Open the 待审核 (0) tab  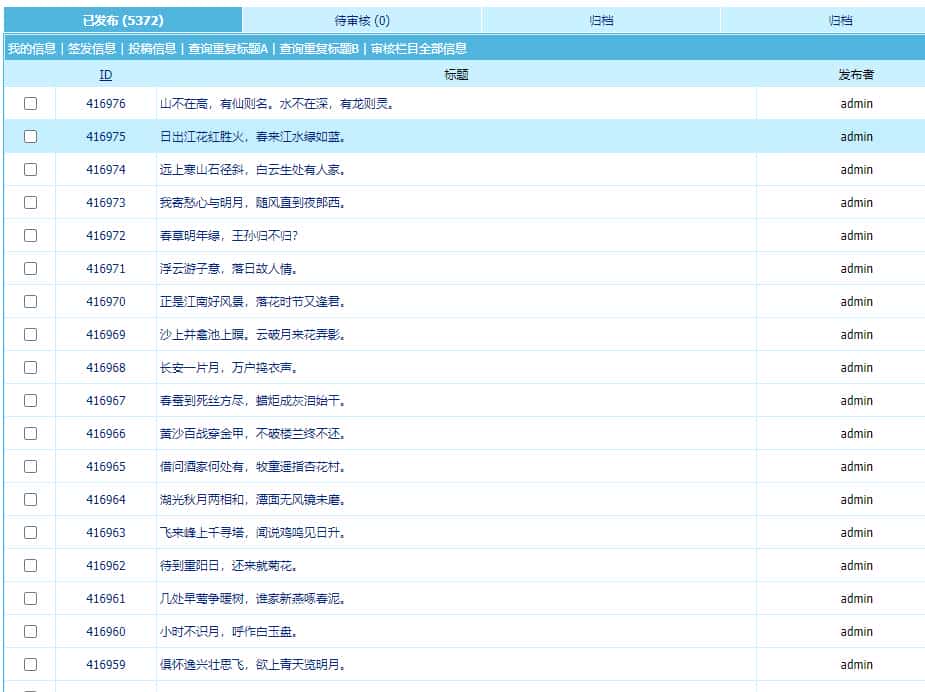coord(362,21)
